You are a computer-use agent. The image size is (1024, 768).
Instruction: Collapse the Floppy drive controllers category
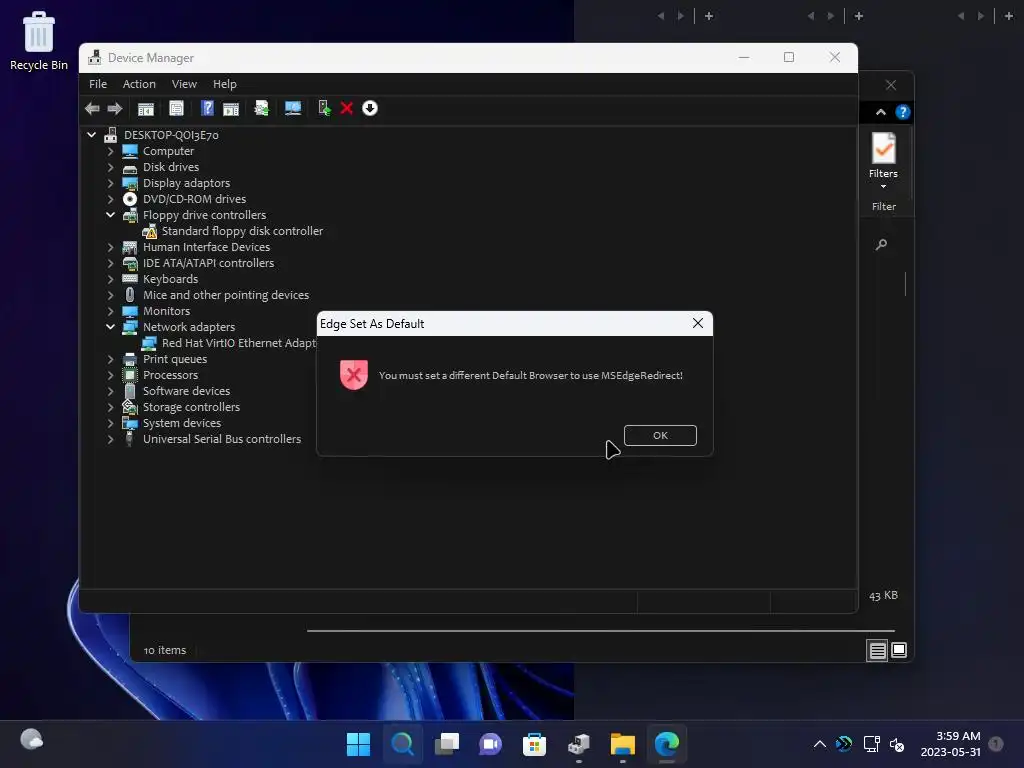[x=110, y=215]
